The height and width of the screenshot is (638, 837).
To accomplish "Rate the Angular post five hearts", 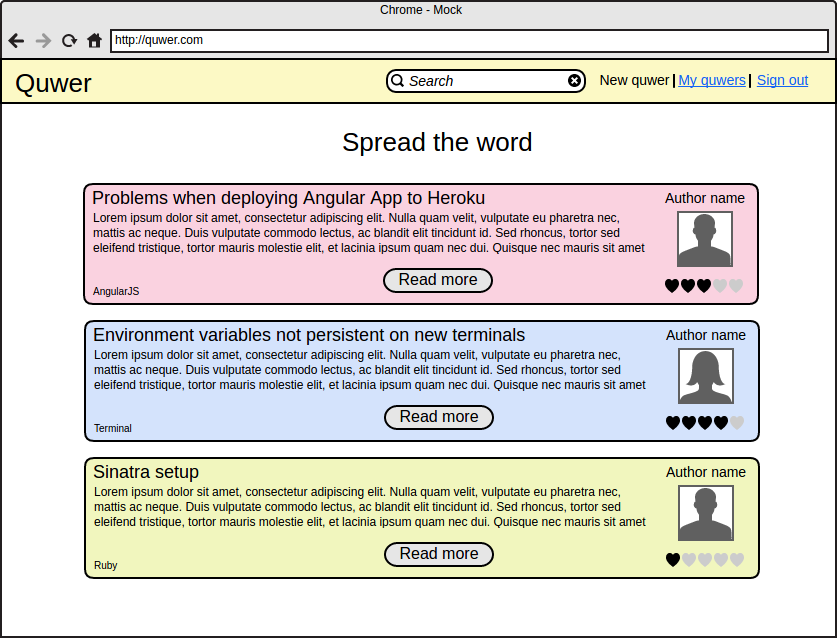I will pyautogui.click(x=736, y=286).
